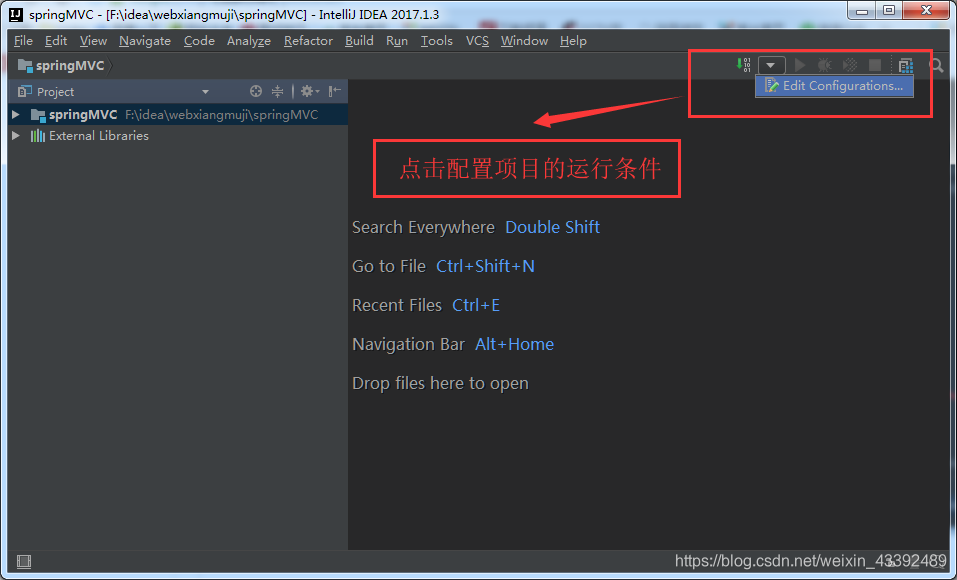The image size is (957, 580).
Task: Click the Drop files here to open text
Action: [440, 383]
